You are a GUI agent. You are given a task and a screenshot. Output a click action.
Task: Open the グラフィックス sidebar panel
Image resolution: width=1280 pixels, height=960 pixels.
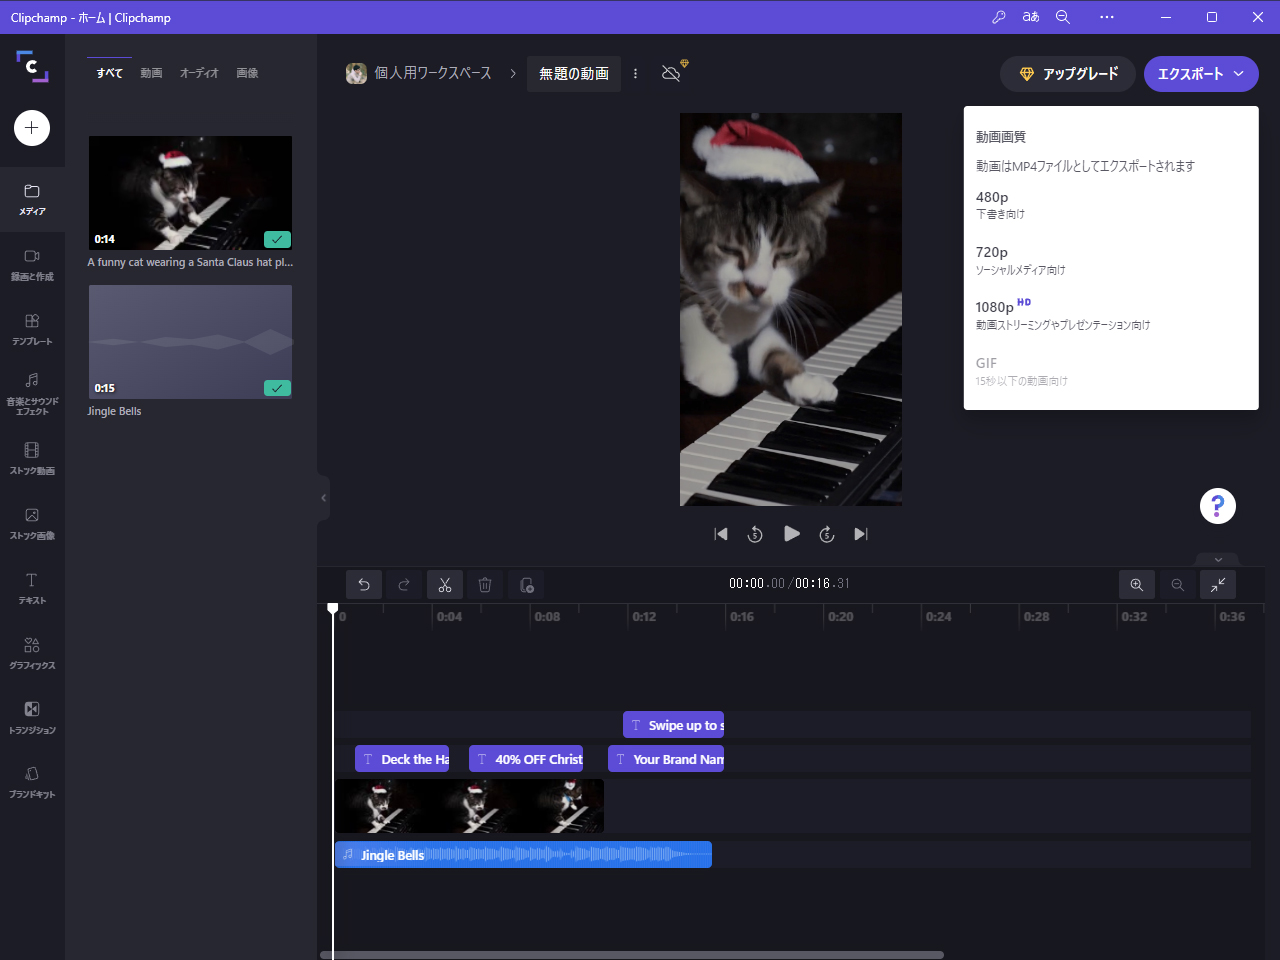(32, 654)
